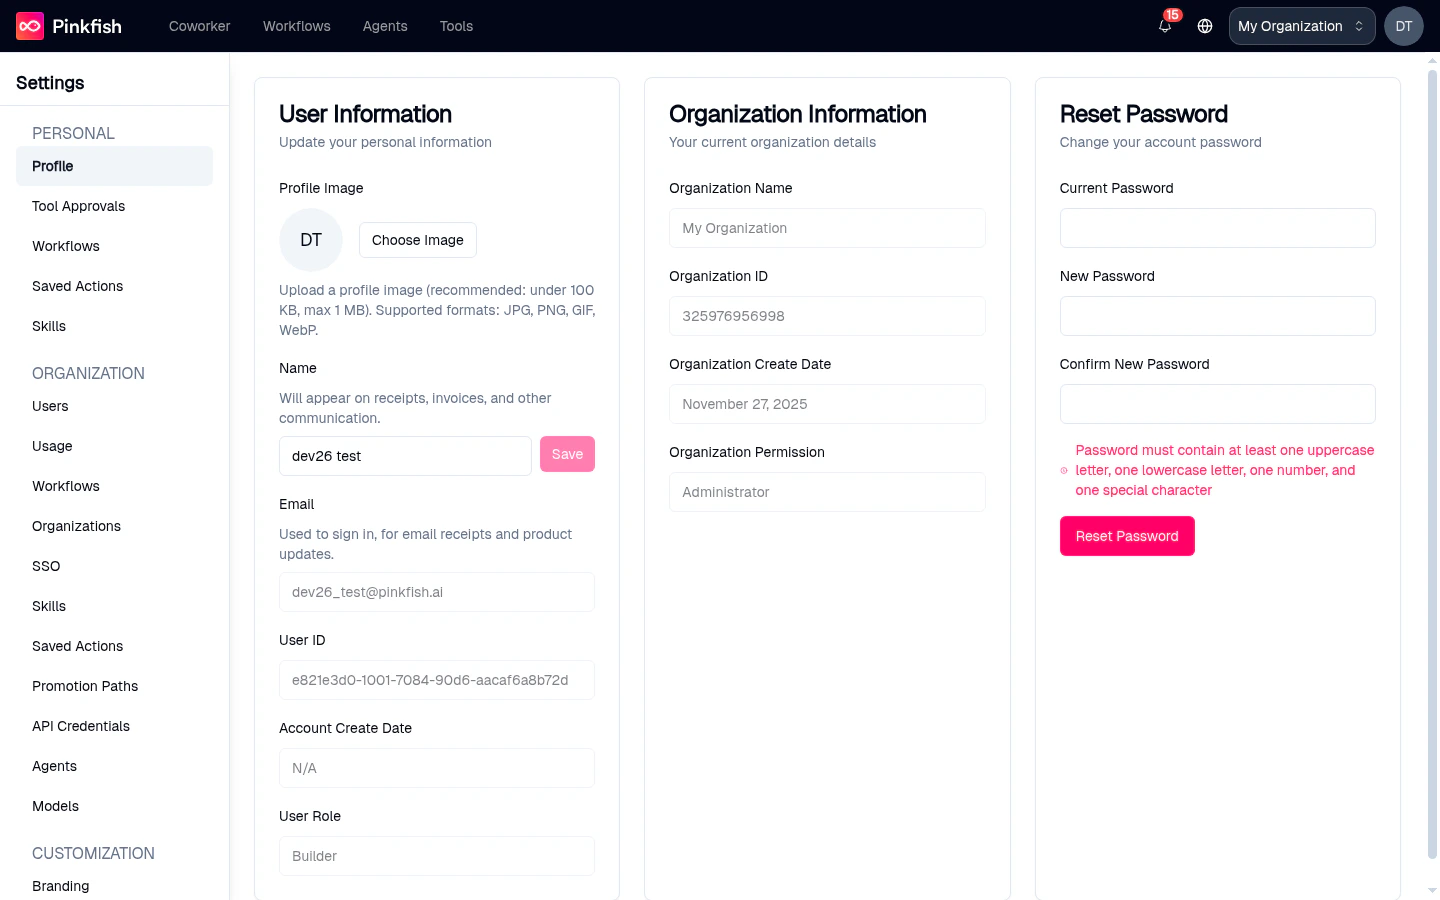Open the DT avatar menu in top bar
Viewport: 1440px width, 900px height.
pyautogui.click(x=1403, y=26)
